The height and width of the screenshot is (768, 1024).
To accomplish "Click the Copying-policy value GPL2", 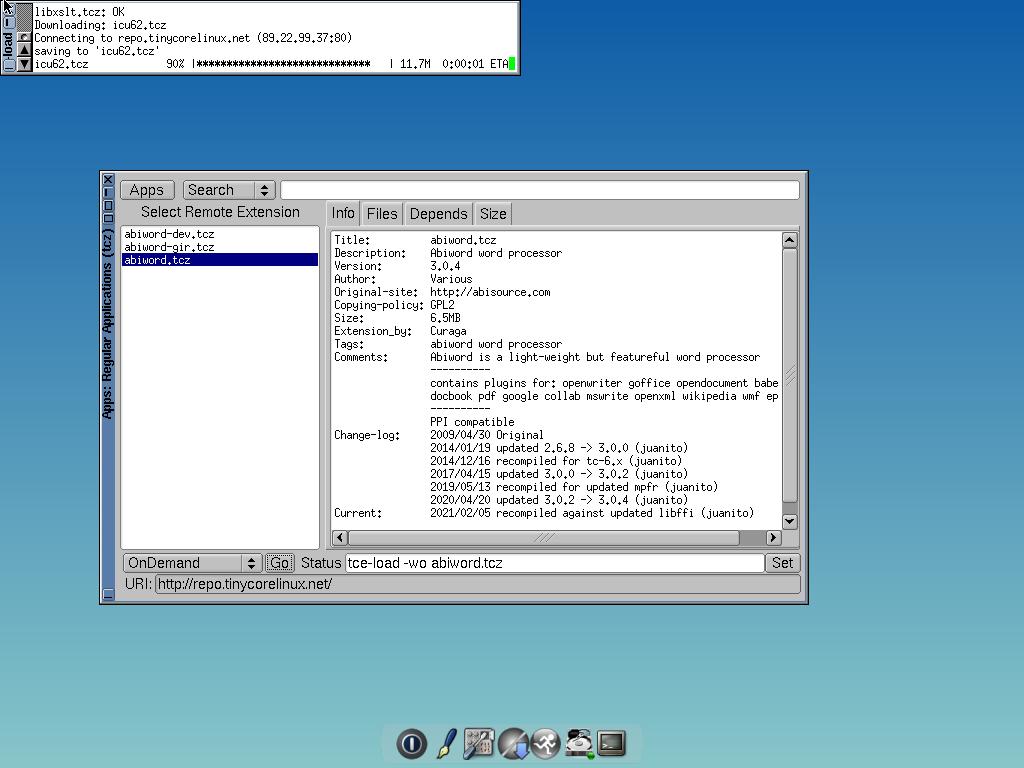I will tap(442, 305).
